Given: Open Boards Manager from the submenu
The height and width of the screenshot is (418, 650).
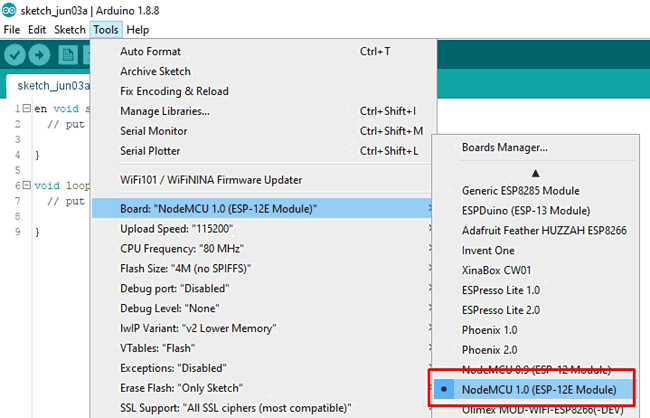Looking at the screenshot, I should point(504,147).
